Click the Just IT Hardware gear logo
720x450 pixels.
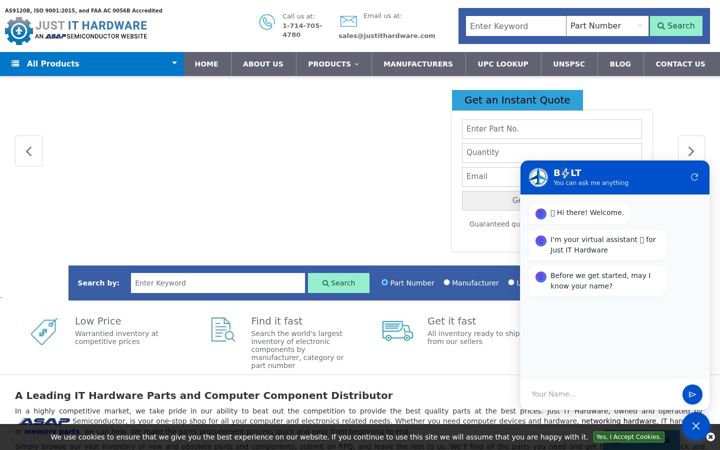pos(19,31)
